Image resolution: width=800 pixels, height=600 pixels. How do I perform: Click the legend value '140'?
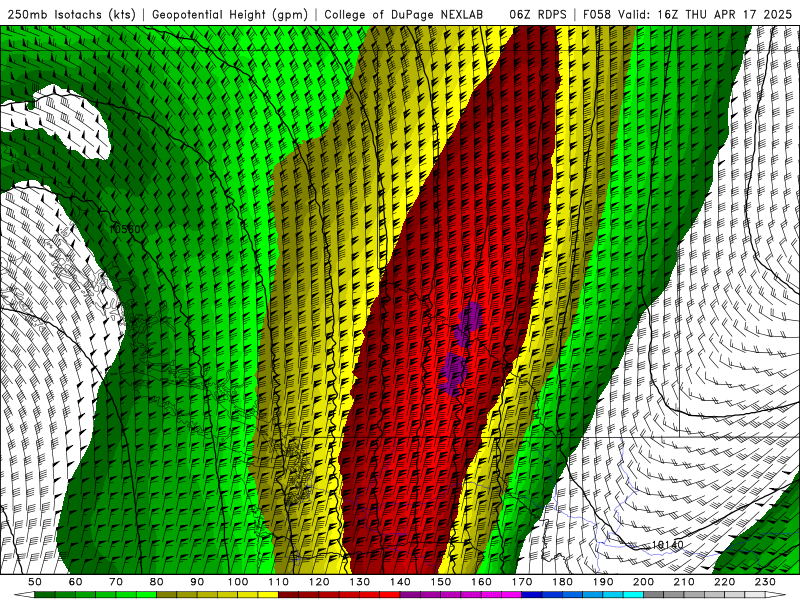[x=401, y=582]
